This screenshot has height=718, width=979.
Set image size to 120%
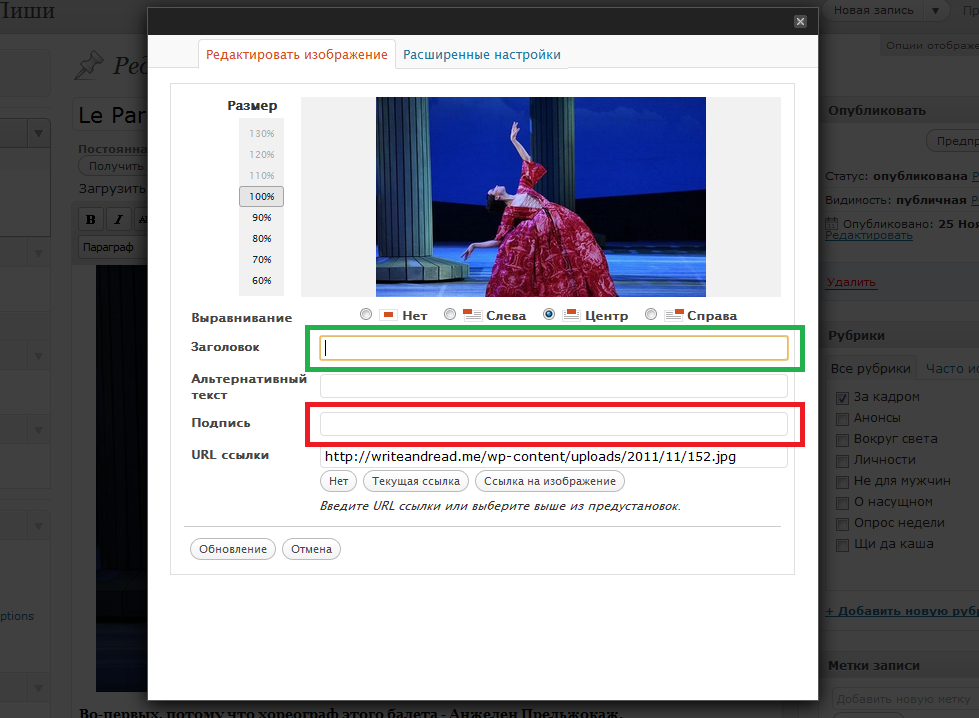262,155
